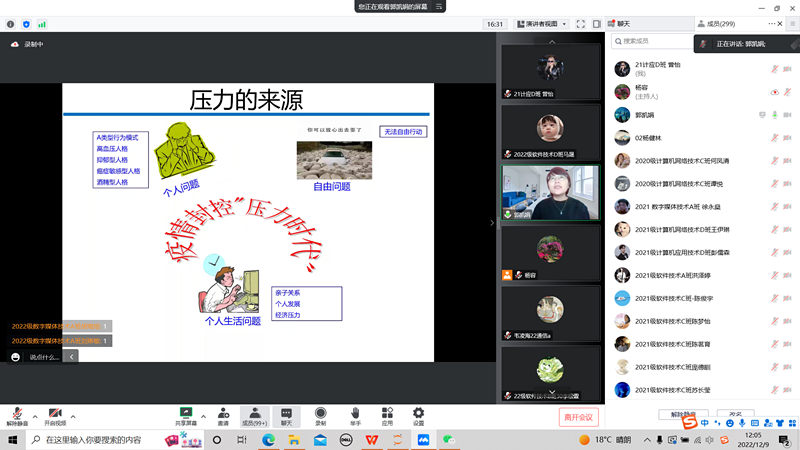This screenshot has height=450, width=800.
Task: Open the 邀请 (invite) icon
Action: tap(222, 412)
